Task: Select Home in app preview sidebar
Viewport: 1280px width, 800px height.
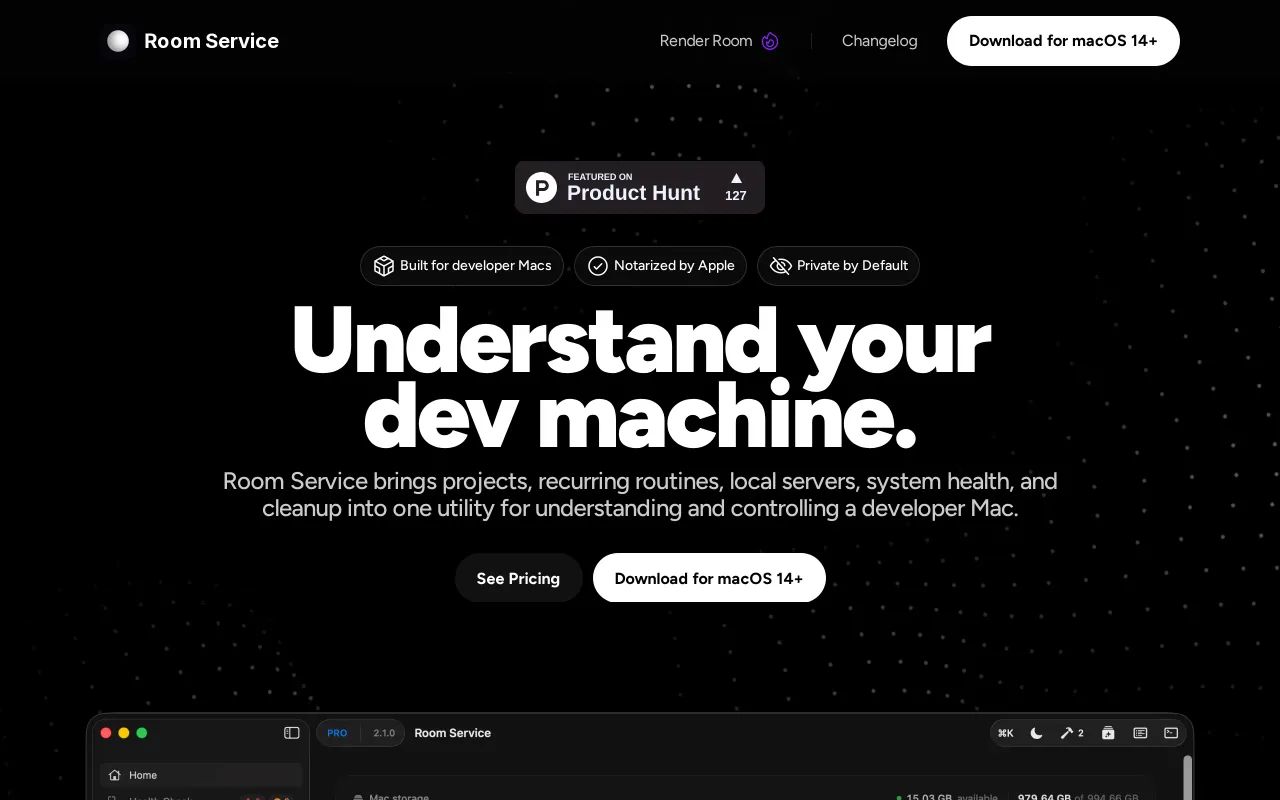Action: click(x=201, y=775)
